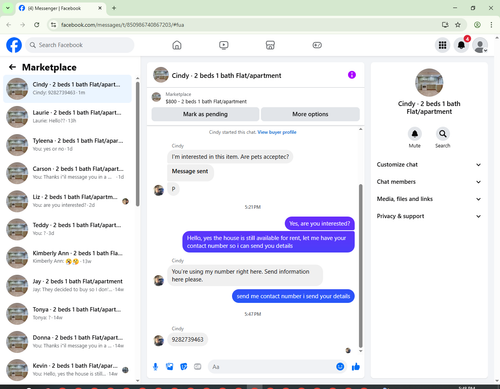This screenshot has width=500, height=389.
Task: Choose a GIF icon in the composer
Action: [198, 367]
